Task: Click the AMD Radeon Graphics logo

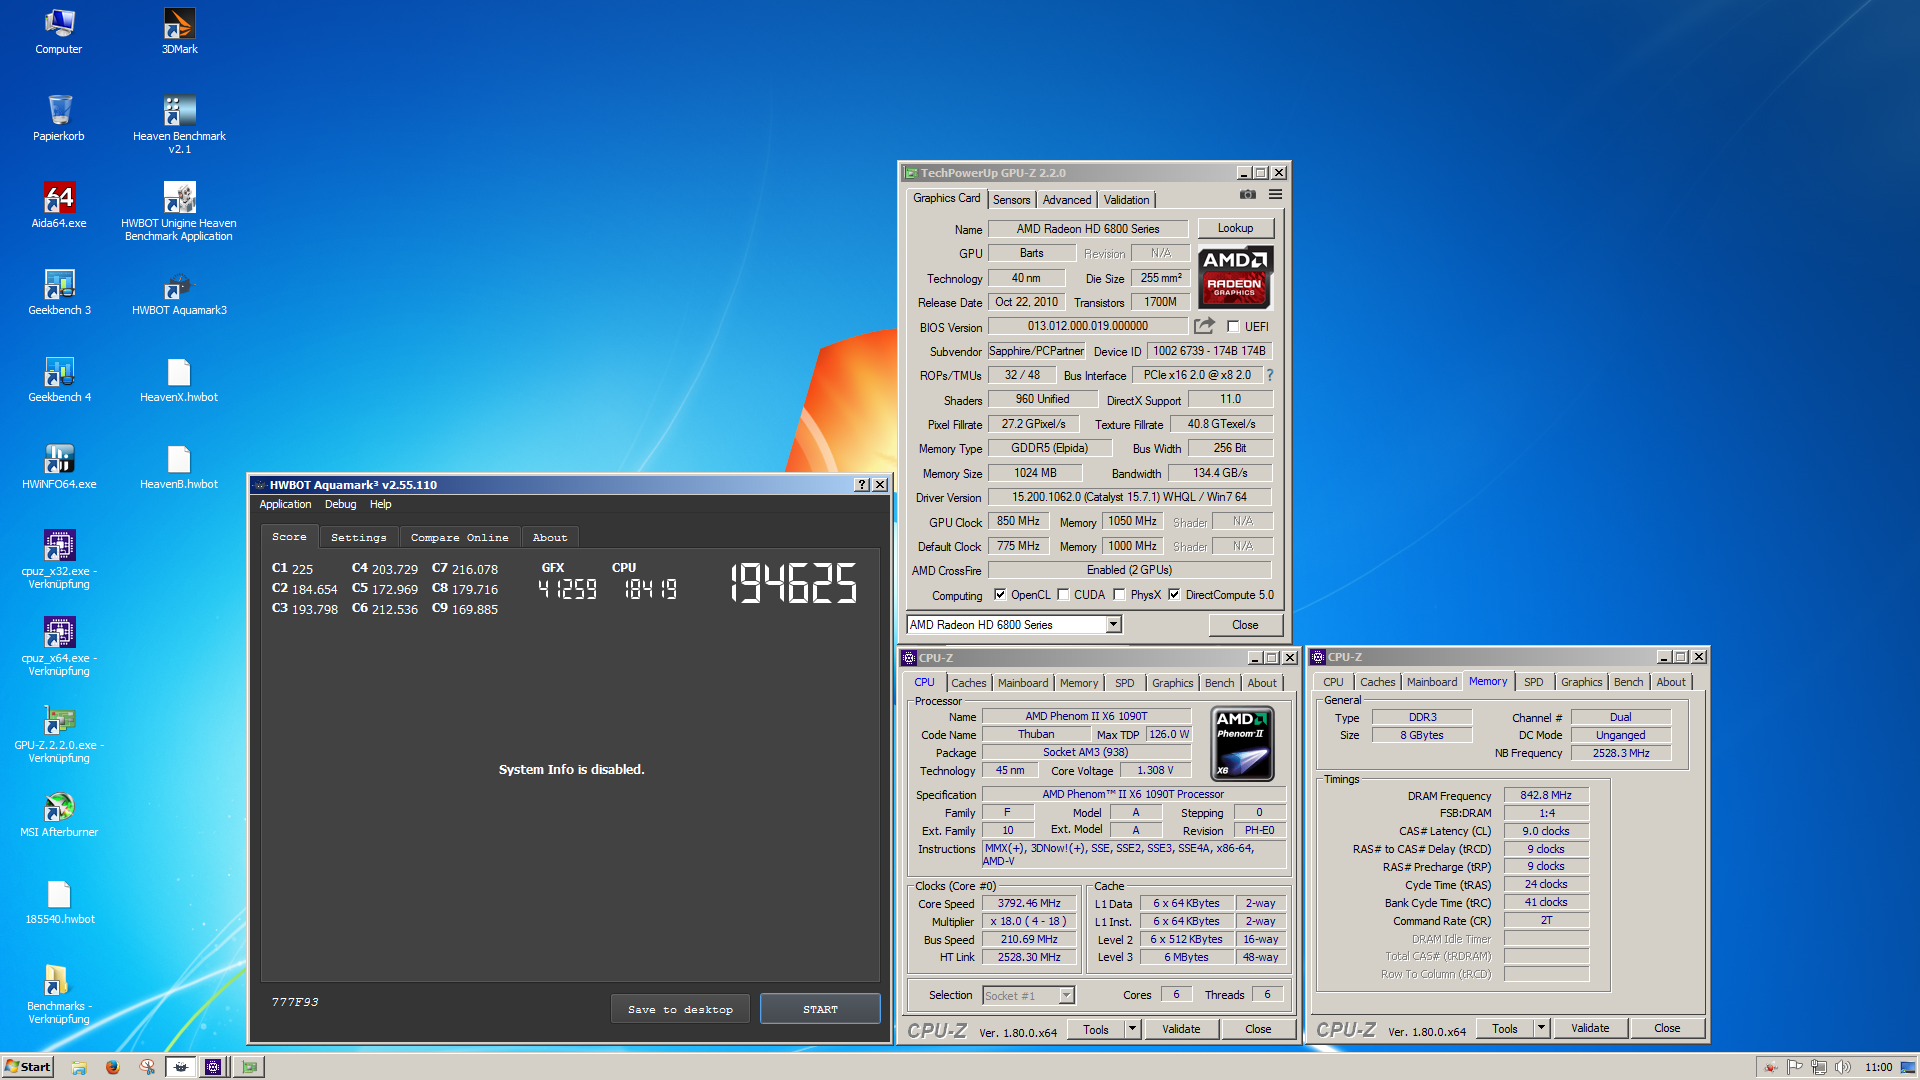Action: tap(1235, 277)
